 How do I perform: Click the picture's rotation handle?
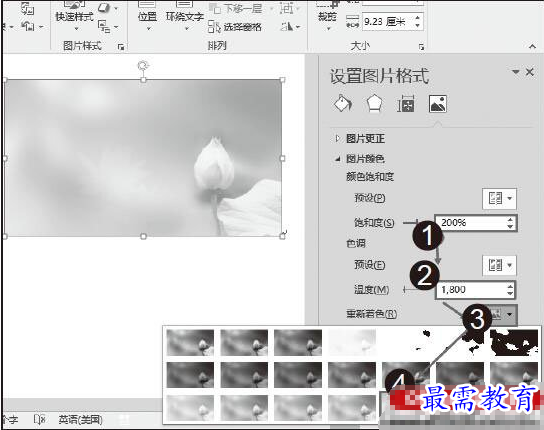[x=143, y=65]
